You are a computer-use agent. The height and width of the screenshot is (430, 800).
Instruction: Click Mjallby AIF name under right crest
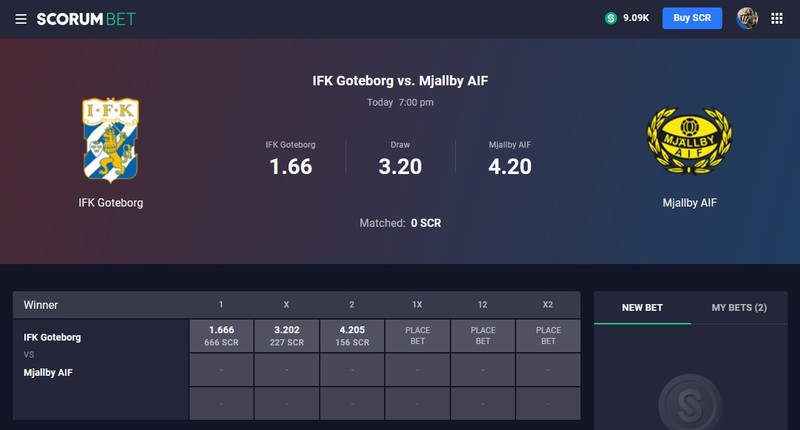click(x=689, y=203)
